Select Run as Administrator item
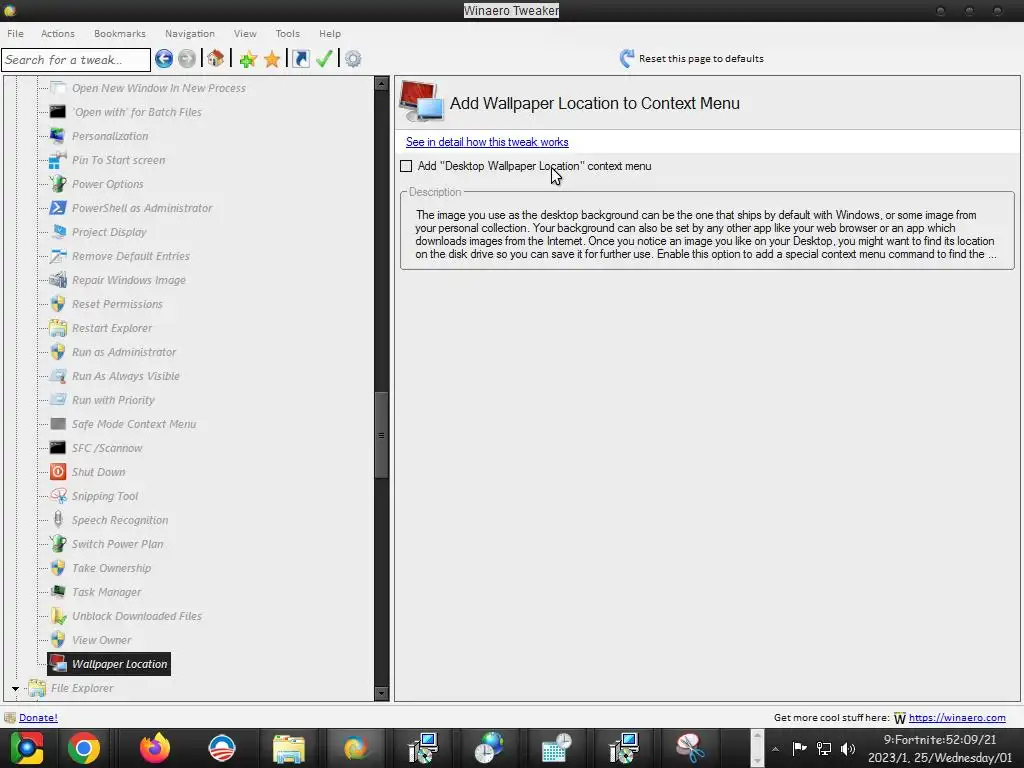1024x768 pixels. pos(124,352)
